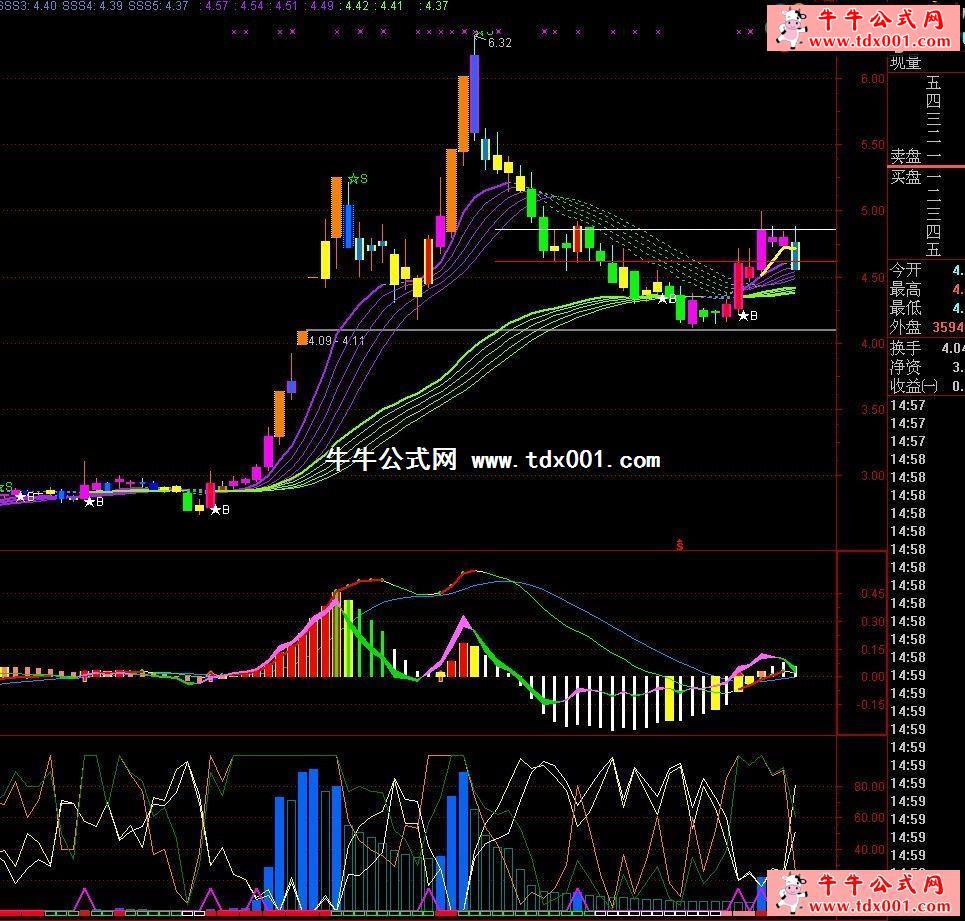The height and width of the screenshot is (921, 965).
Task: Select the ★B marker under the lowest green candle on the left
Action: (220, 510)
